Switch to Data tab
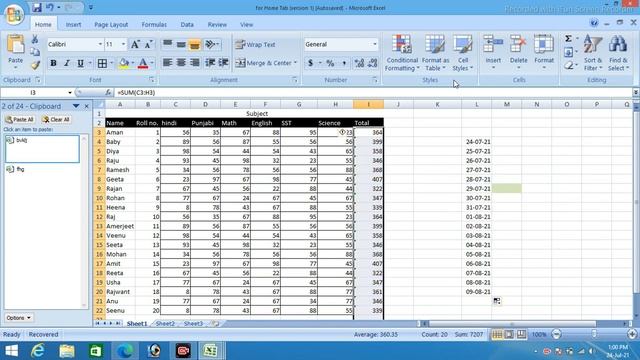This screenshot has height=360, width=640. click(187, 24)
